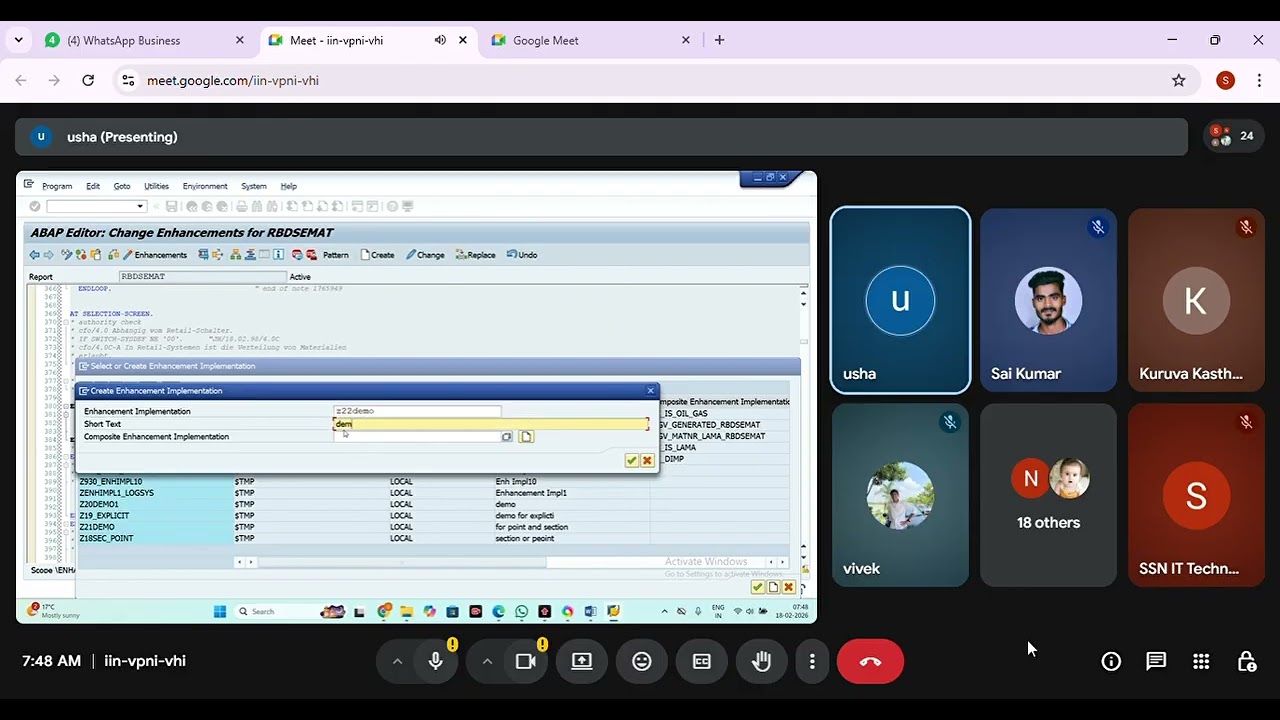This screenshot has height=720, width=1280.
Task: Open Chrome tab search dropdown arrow
Action: click(18, 40)
